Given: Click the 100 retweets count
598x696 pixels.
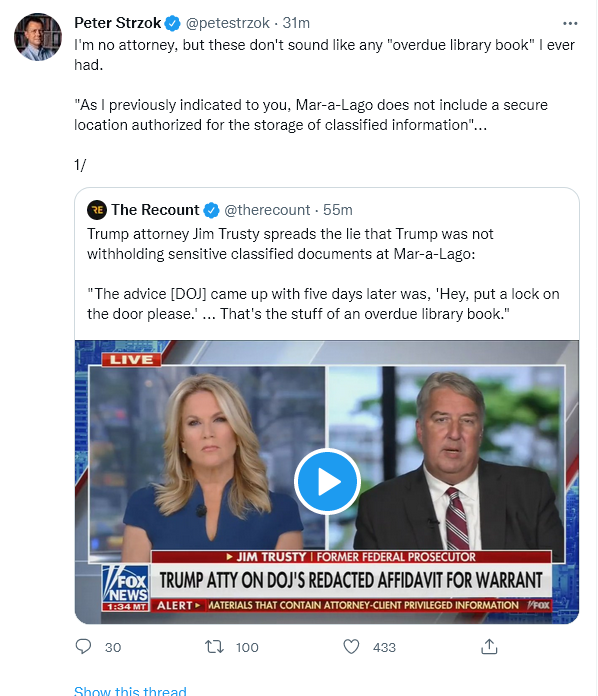Looking at the screenshot, I should (247, 647).
